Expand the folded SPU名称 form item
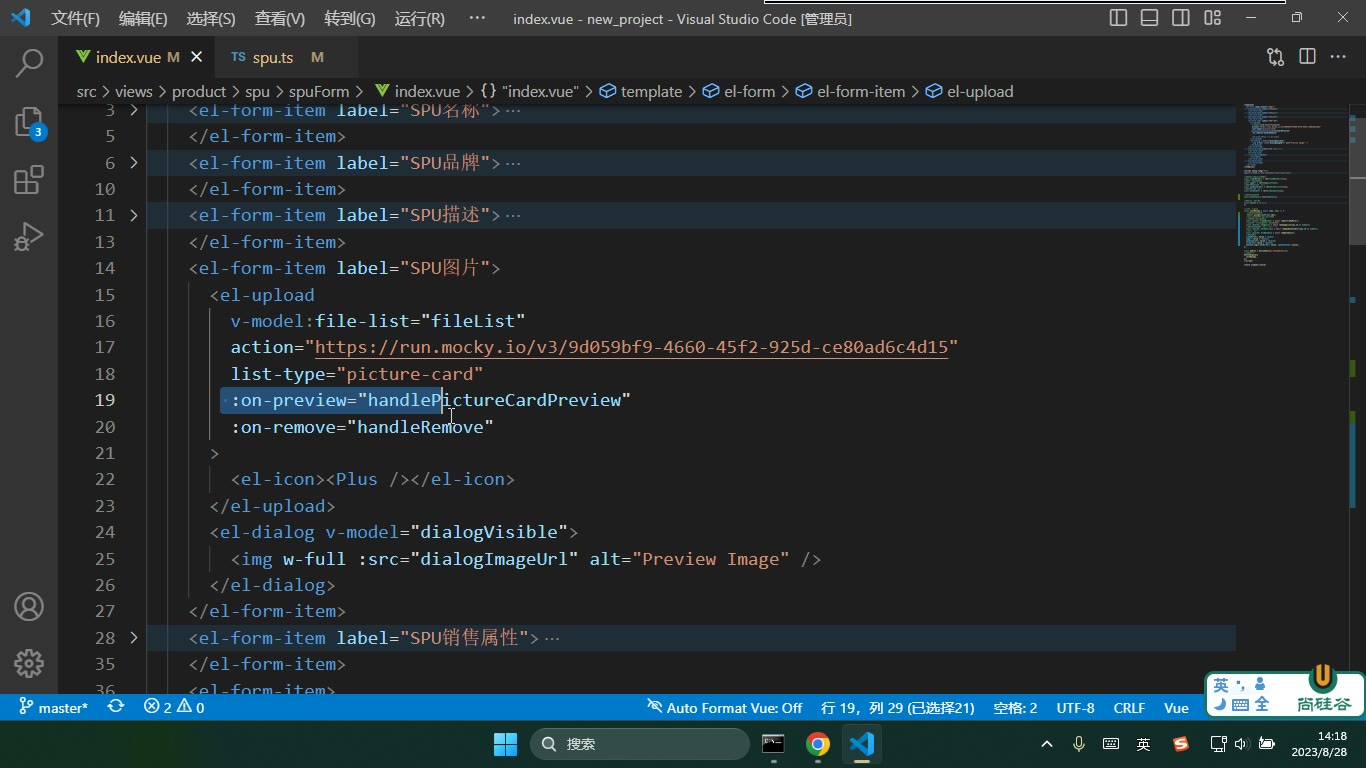The width and height of the screenshot is (1366, 768). [134, 110]
